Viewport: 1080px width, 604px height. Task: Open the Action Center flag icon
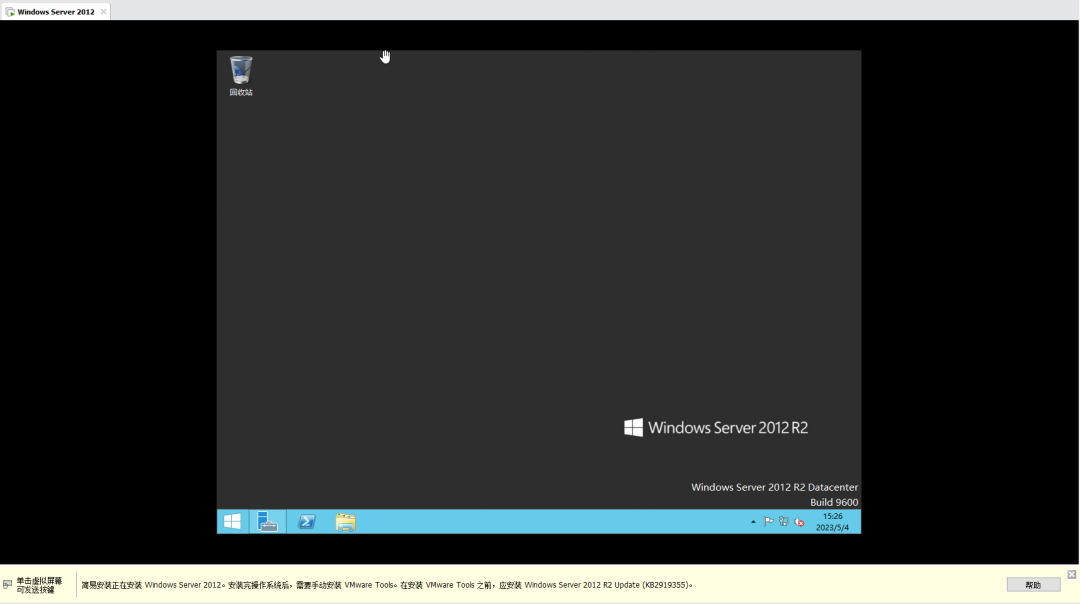[769, 522]
